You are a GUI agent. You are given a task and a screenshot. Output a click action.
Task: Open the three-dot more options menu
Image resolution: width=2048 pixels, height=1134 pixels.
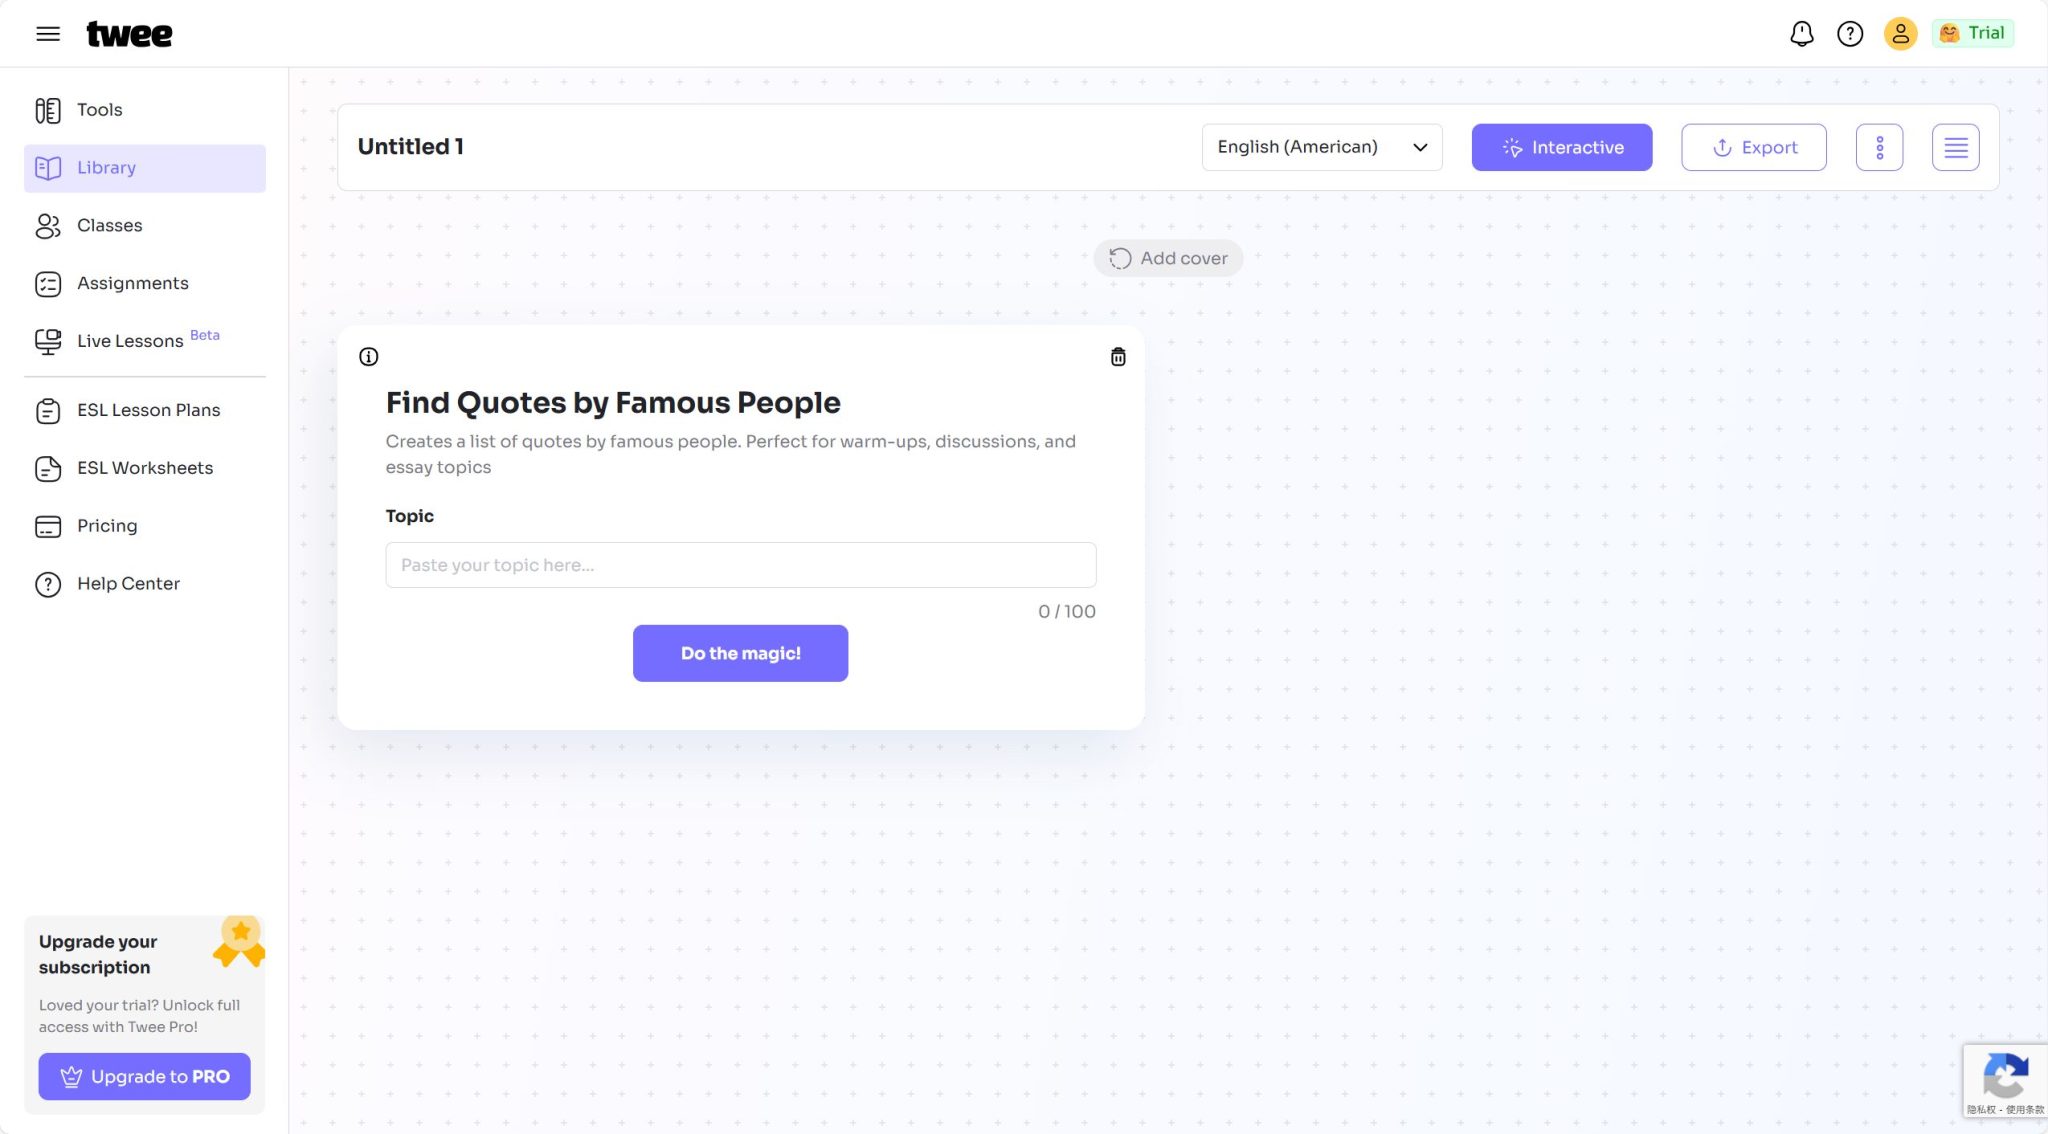point(1879,148)
